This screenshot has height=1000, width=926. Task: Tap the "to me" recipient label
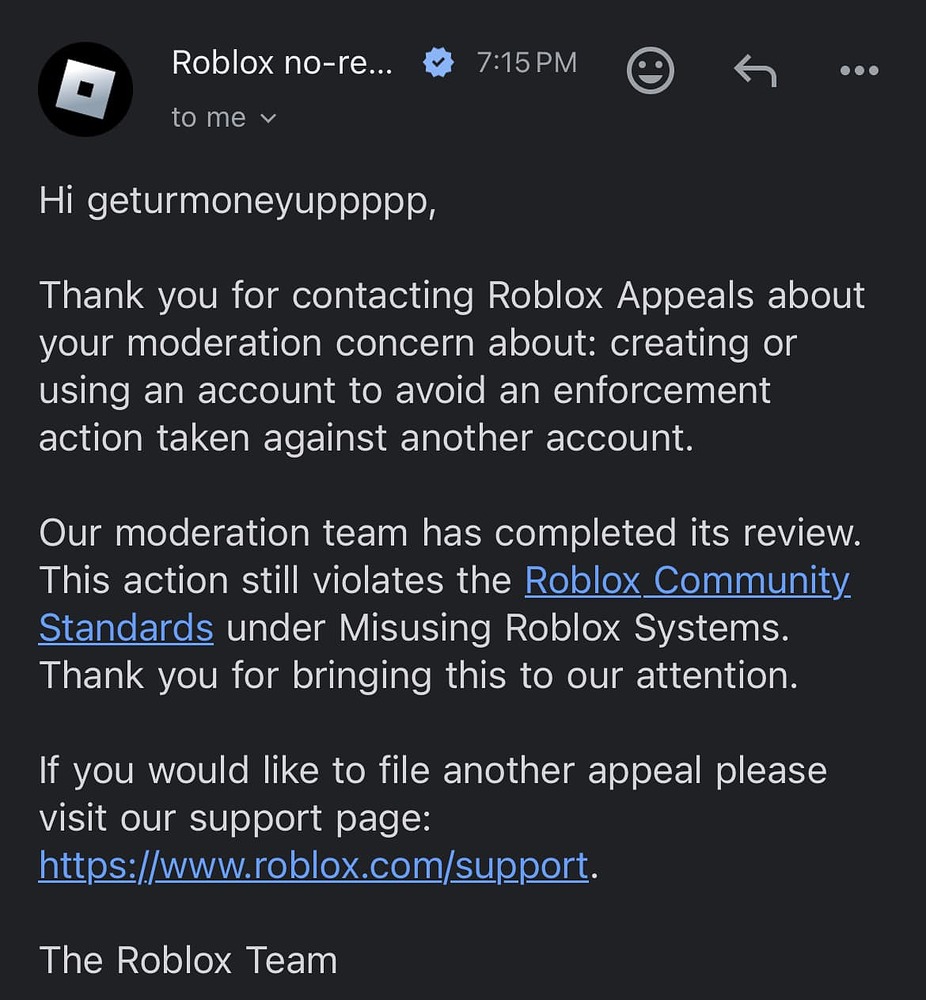point(208,117)
